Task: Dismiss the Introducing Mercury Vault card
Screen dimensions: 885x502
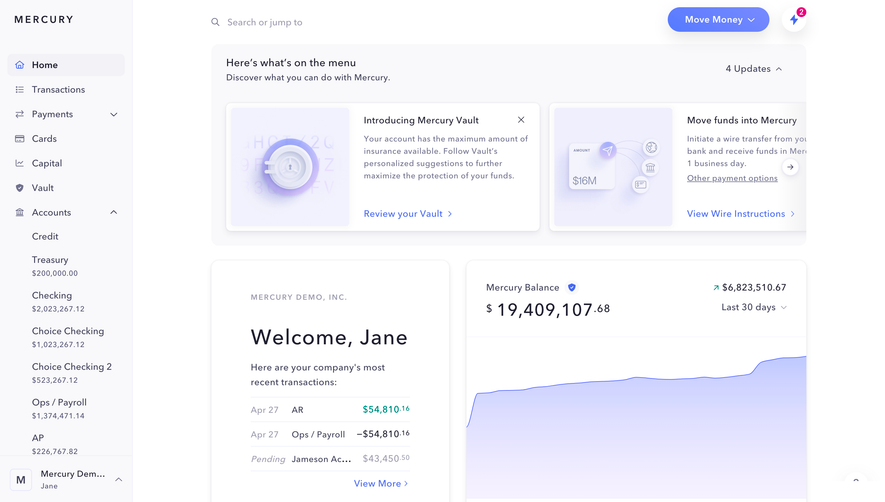Action: (521, 120)
